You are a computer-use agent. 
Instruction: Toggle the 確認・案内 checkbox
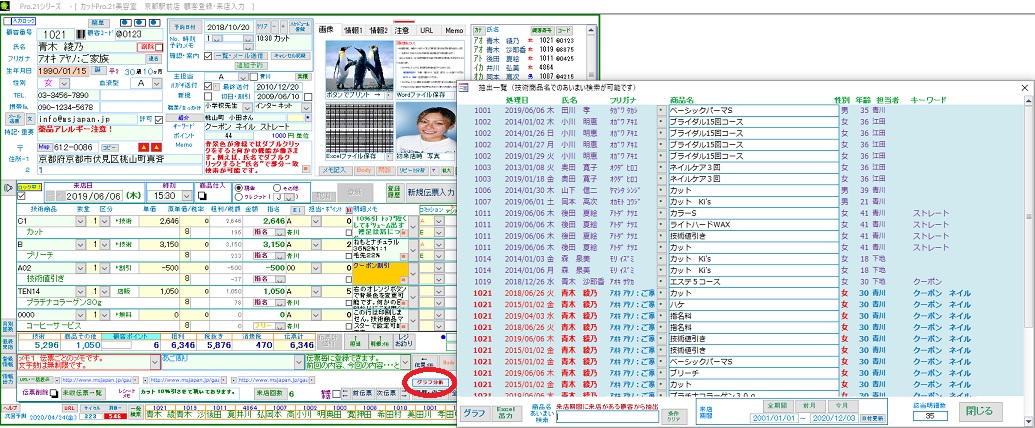209,56
